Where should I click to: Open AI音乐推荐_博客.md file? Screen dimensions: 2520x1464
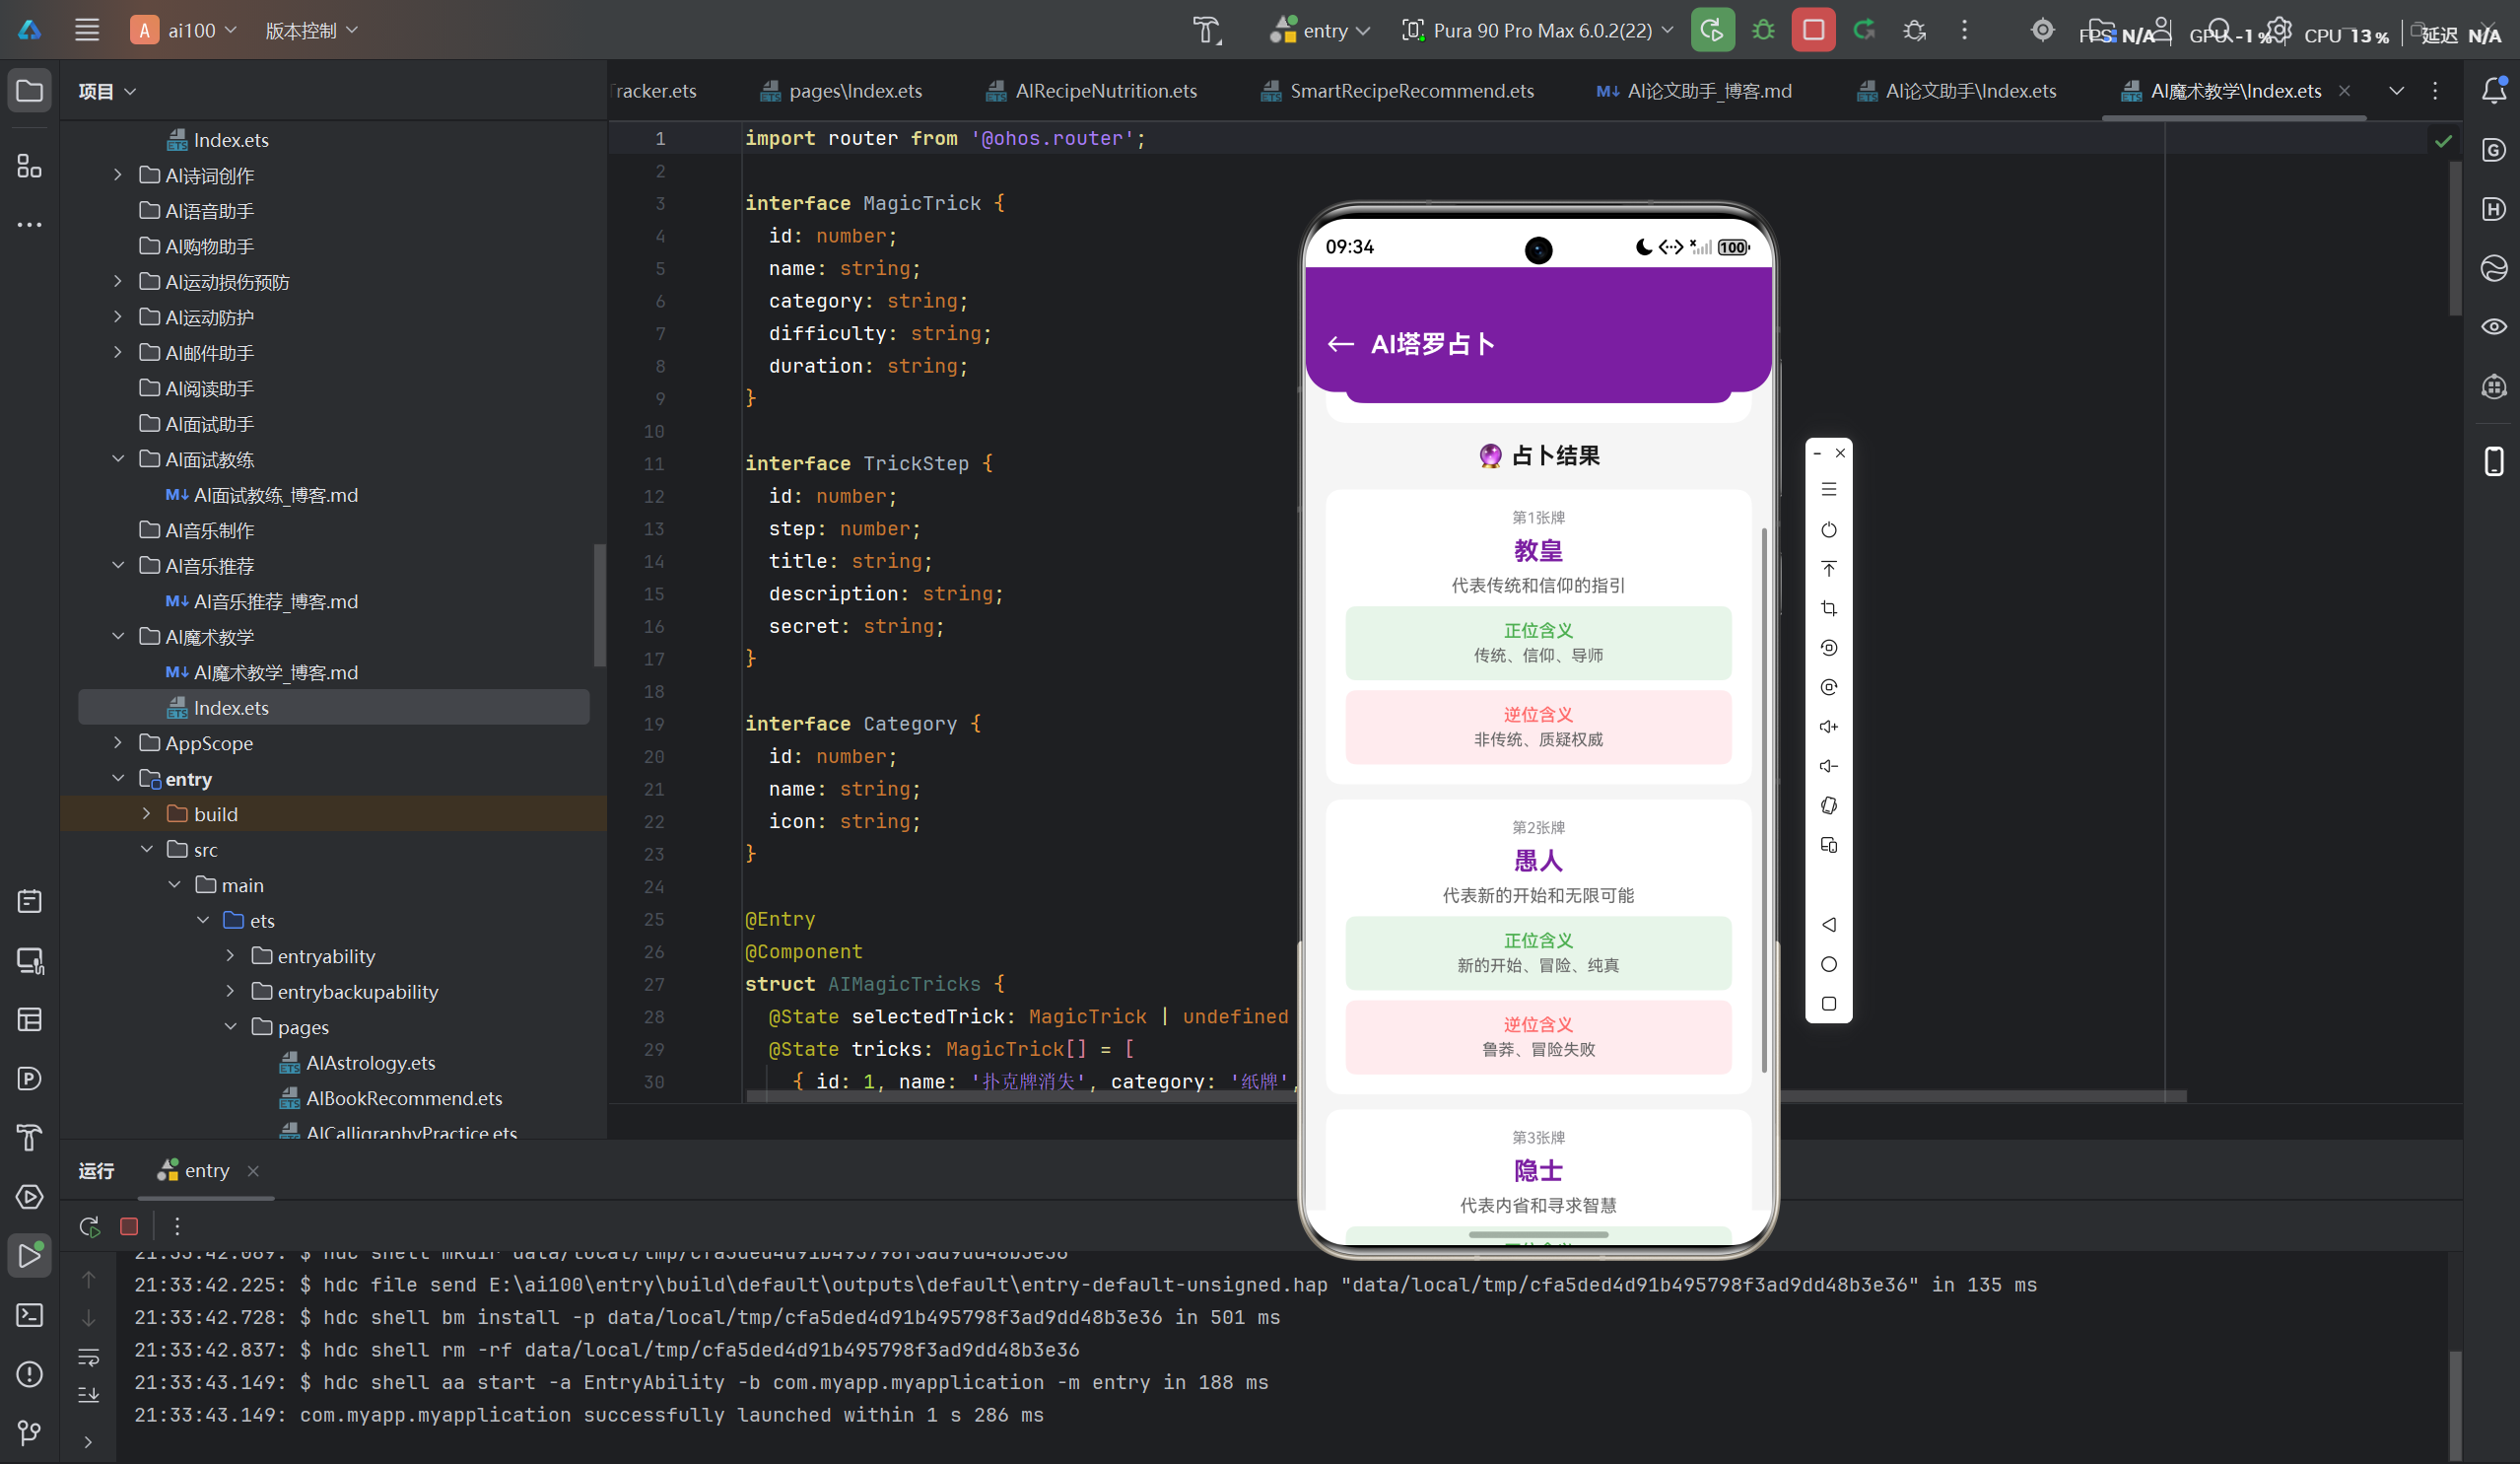pos(261,601)
